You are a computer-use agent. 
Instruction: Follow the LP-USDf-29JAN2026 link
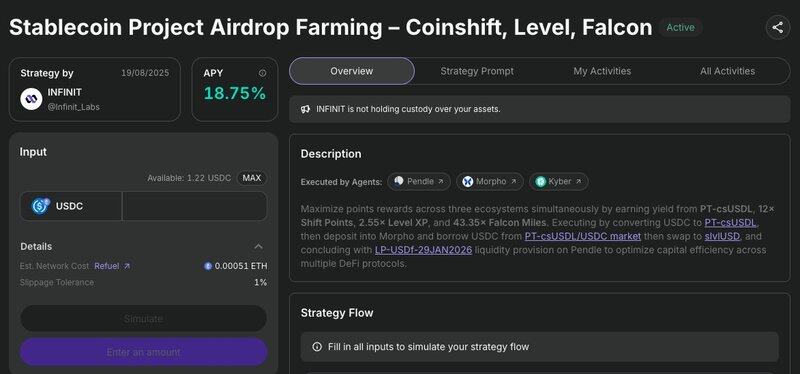coord(423,250)
